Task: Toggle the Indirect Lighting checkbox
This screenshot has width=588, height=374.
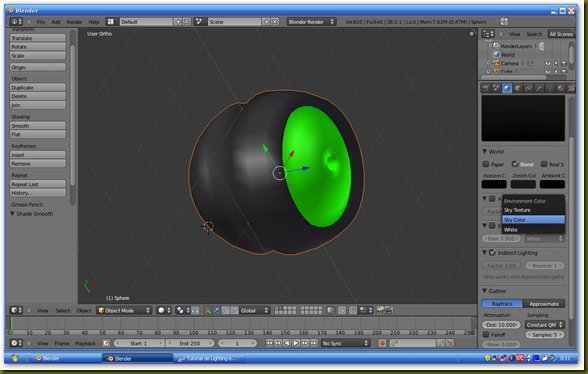Action: coord(492,252)
